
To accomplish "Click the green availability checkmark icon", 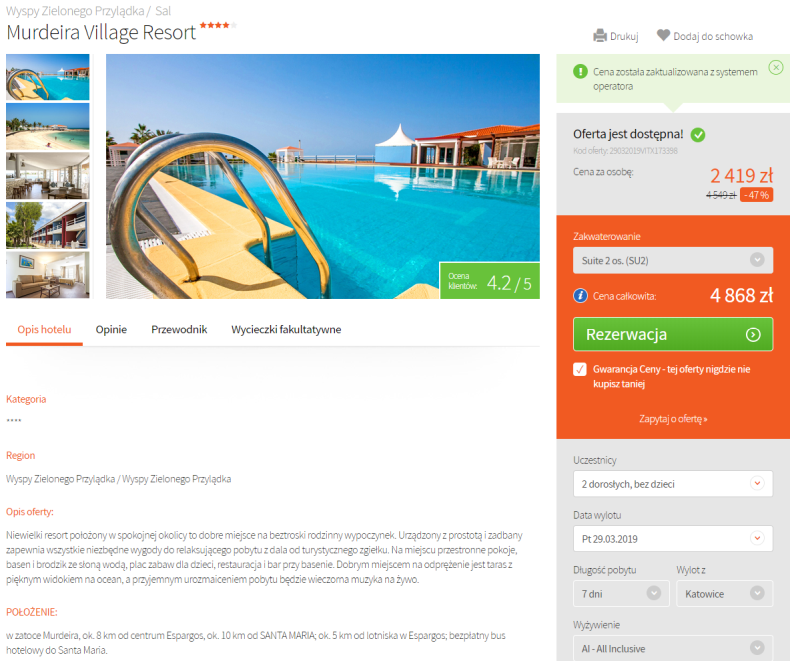I will tap(698, 135).
